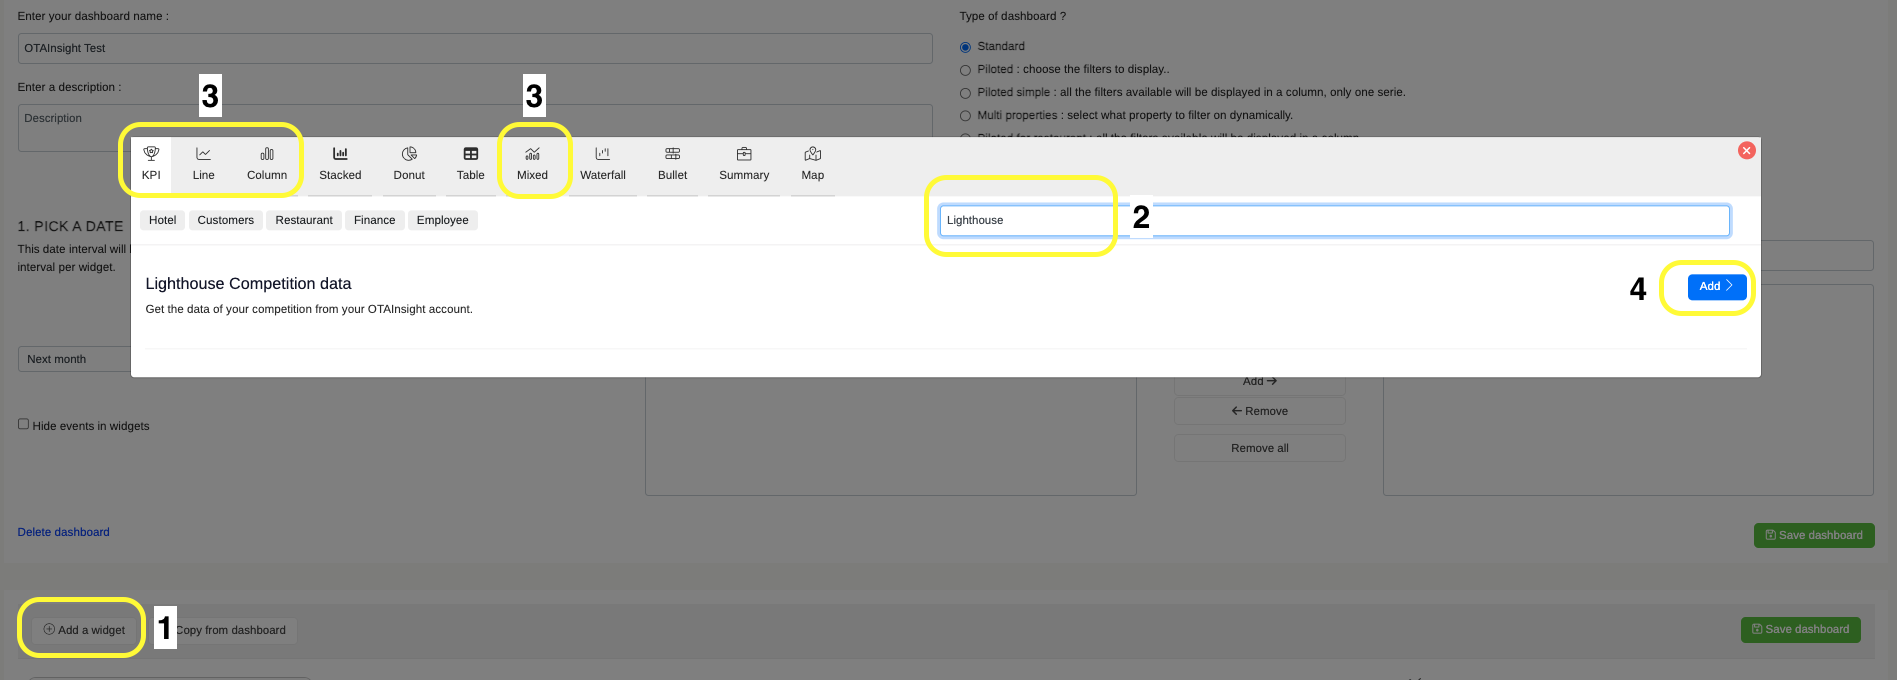Select the Waterfall chart widget icon

click(602, 154)
